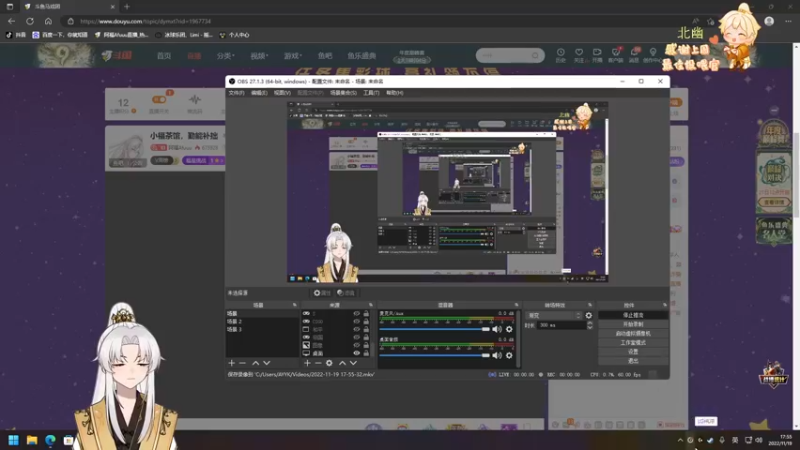The height and width of the screenshot is (450, 800).
Task: Pop out the audio mixer dock icon
Action: point(516,305)
